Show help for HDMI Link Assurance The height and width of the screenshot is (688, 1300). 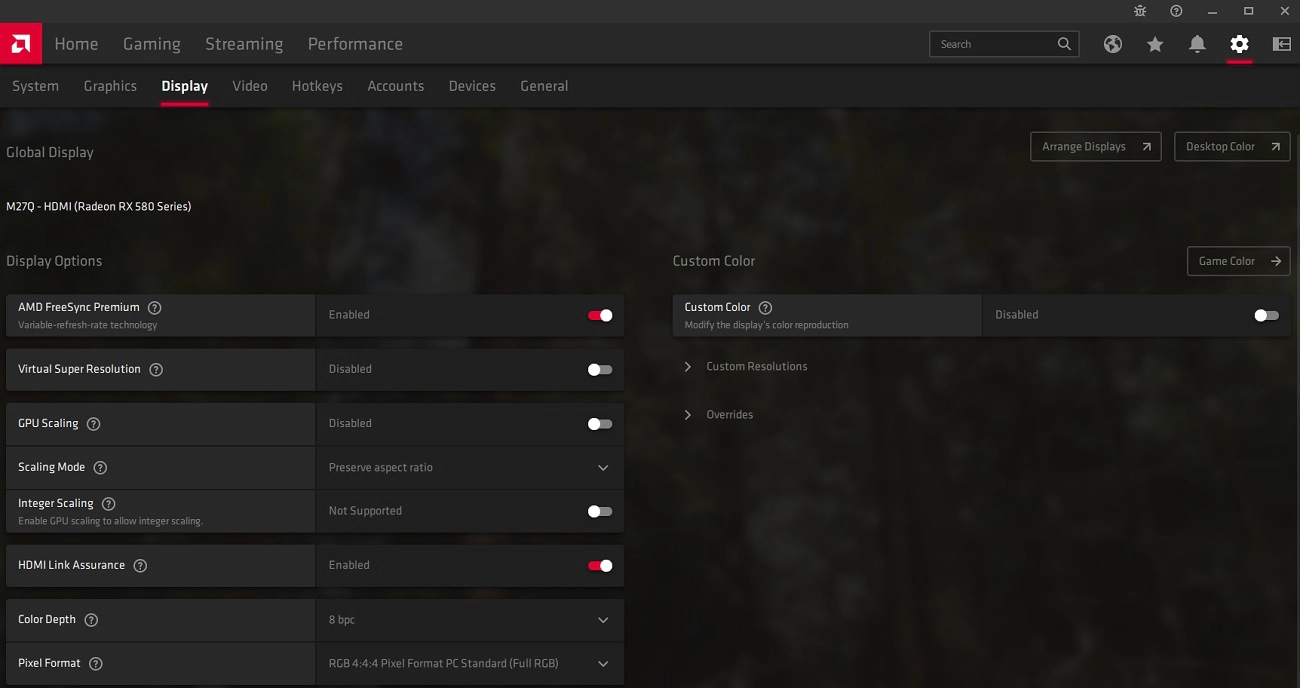(140, 565)
